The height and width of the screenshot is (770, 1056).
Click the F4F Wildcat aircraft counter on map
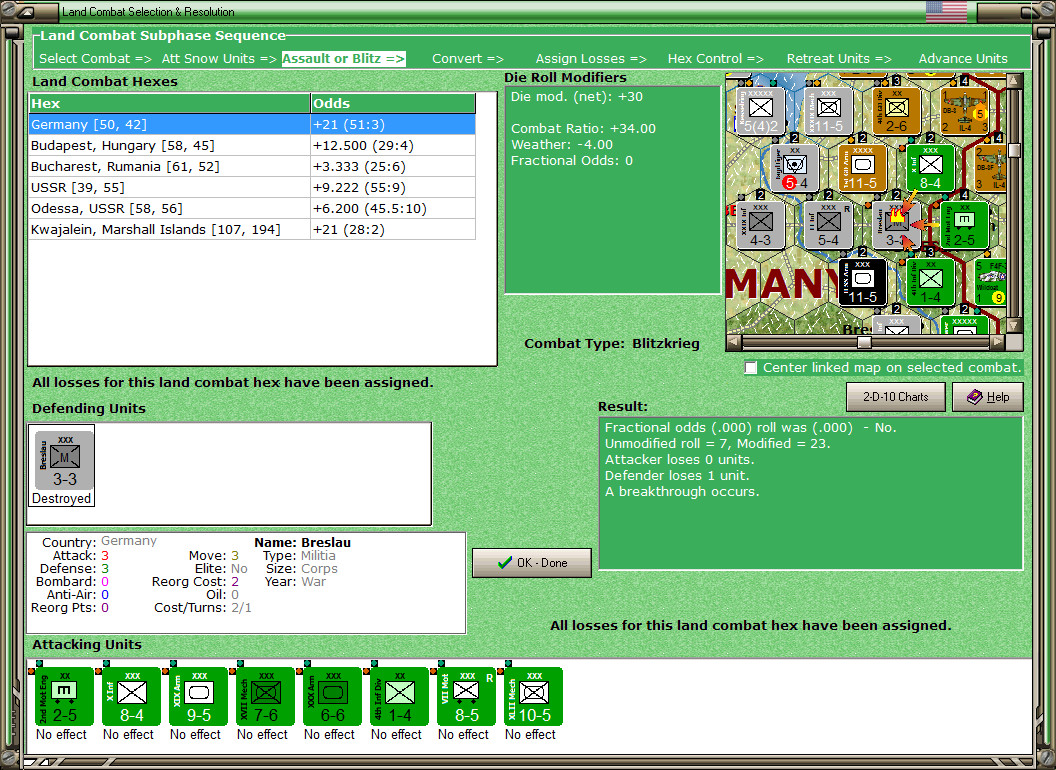[x=991, y=282]
